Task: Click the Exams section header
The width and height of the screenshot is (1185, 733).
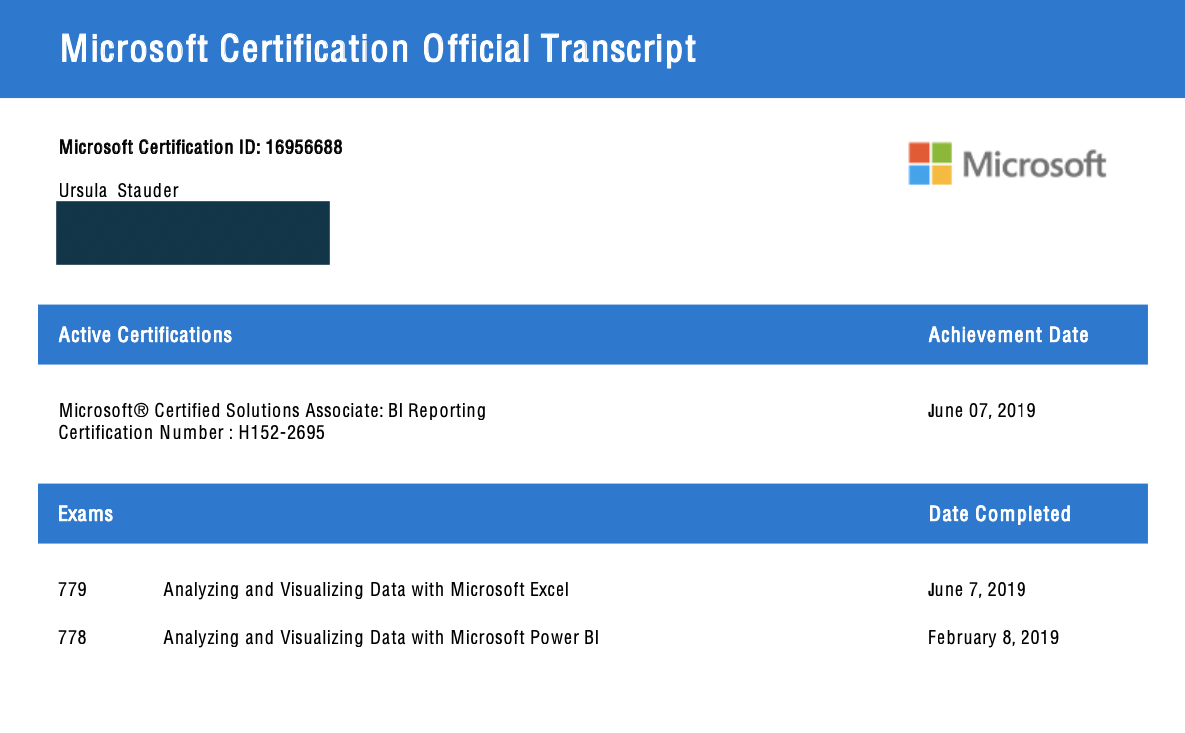Action: click(86, 514)
